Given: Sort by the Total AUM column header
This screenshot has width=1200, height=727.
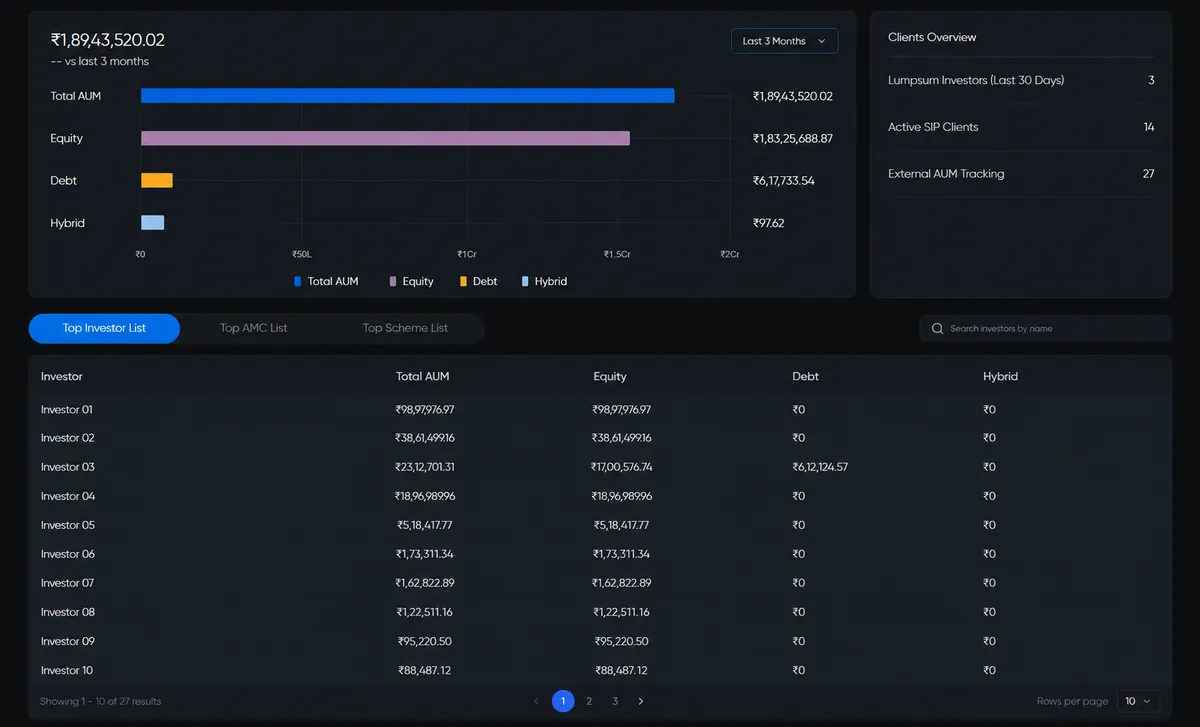Looking at the screenshot, I should pyautogui.click(x=423, y=377).
